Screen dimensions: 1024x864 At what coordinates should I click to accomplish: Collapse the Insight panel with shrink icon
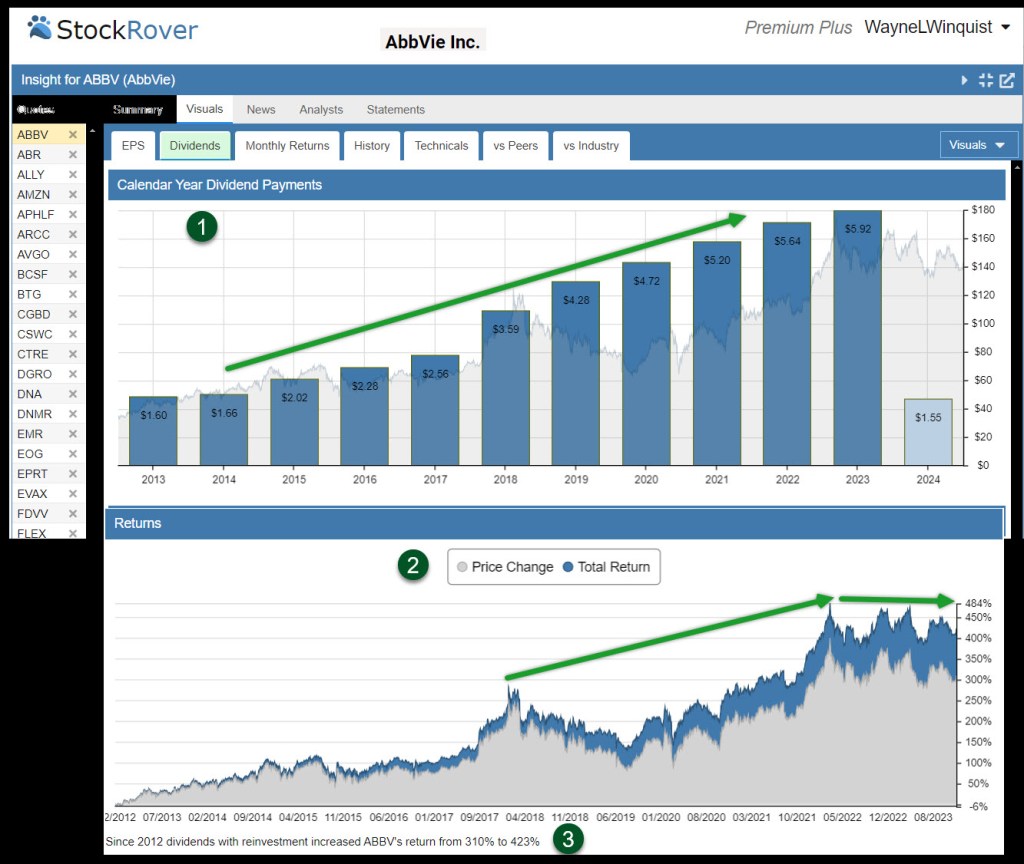(x=985, y=80)
